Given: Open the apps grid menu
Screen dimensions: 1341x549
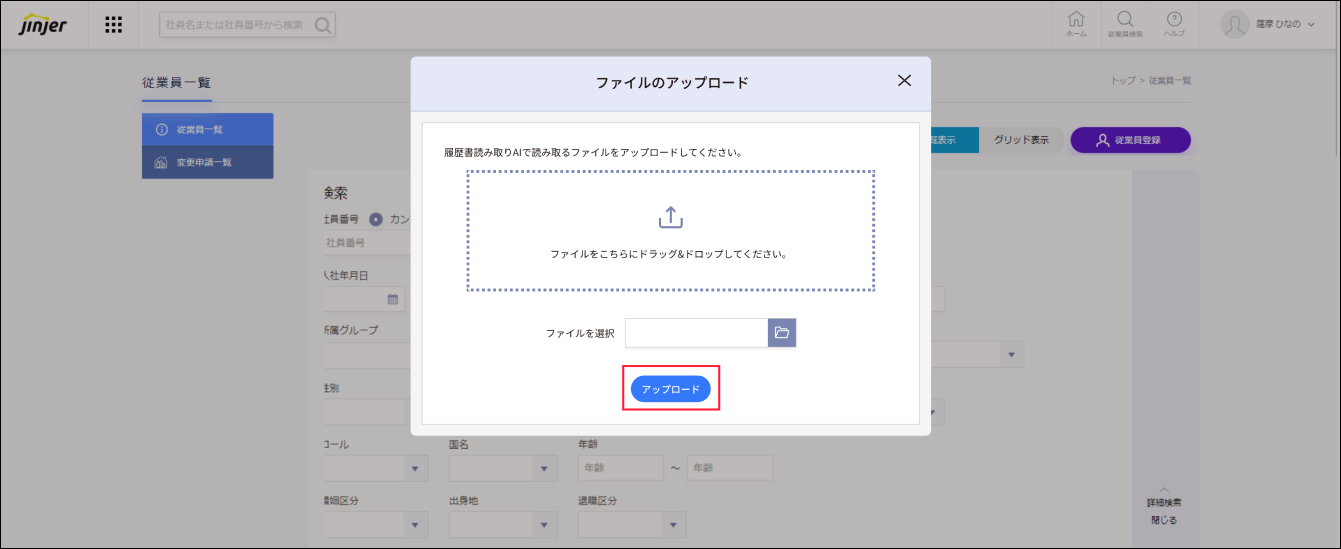Looking at the screenshot, I should (114, 25).
